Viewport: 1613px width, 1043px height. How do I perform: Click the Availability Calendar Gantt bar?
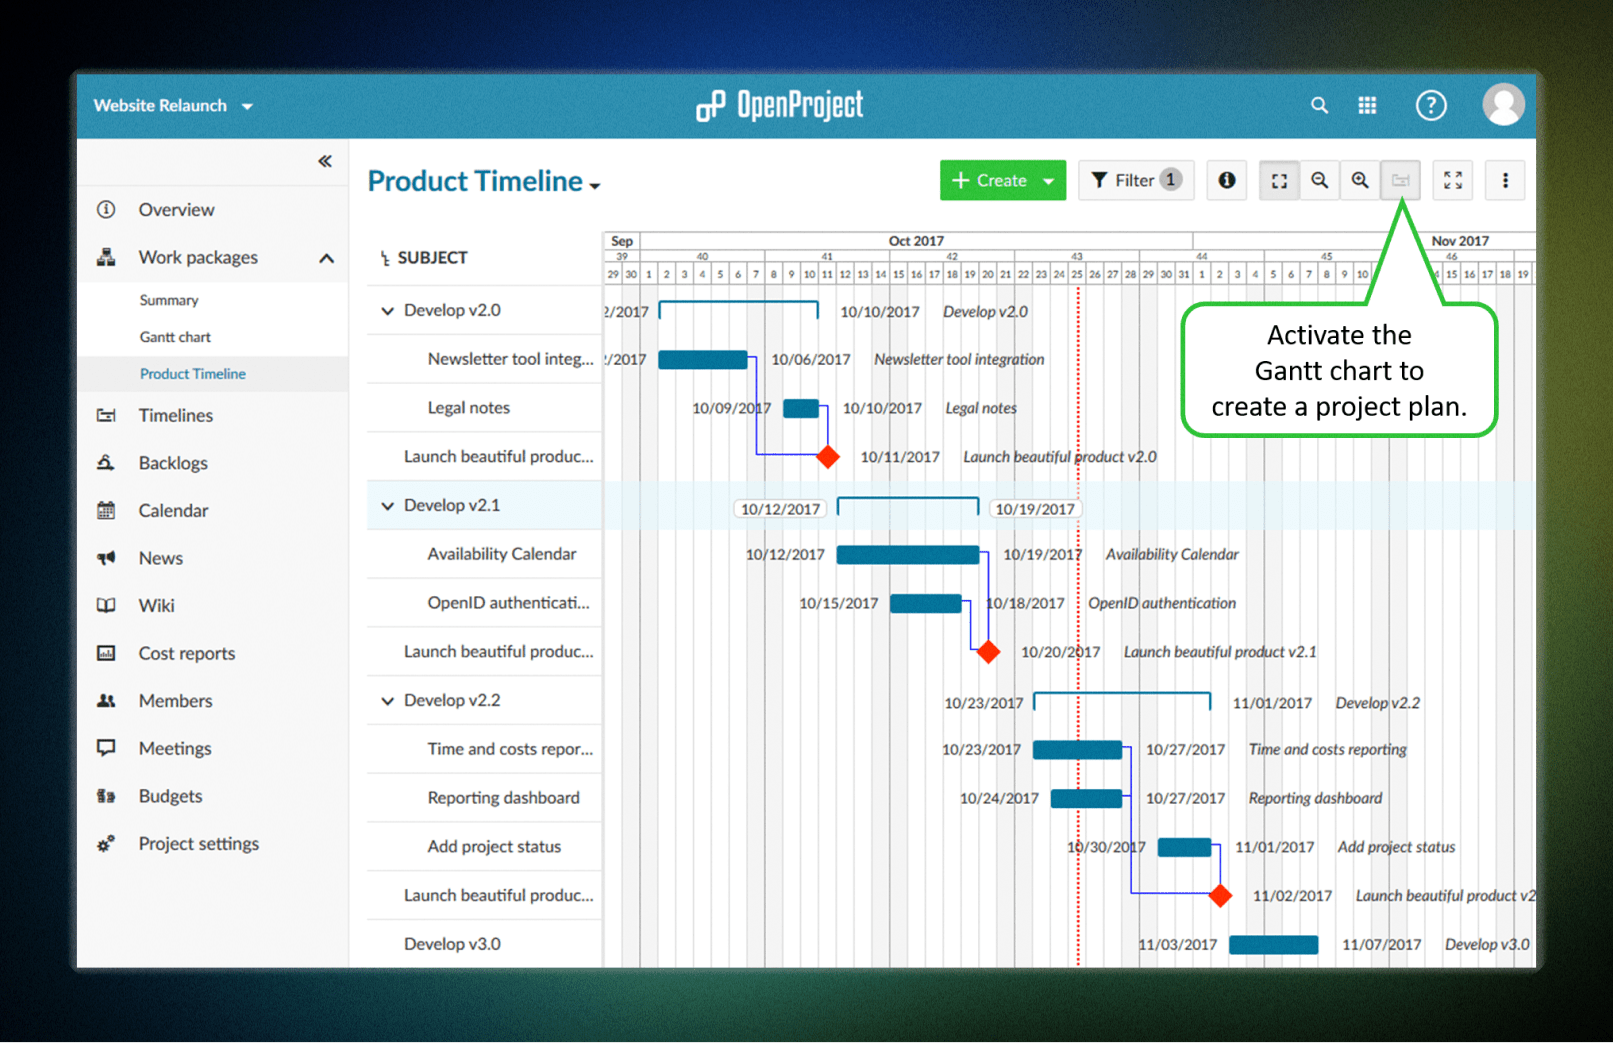tap(908, 555)
